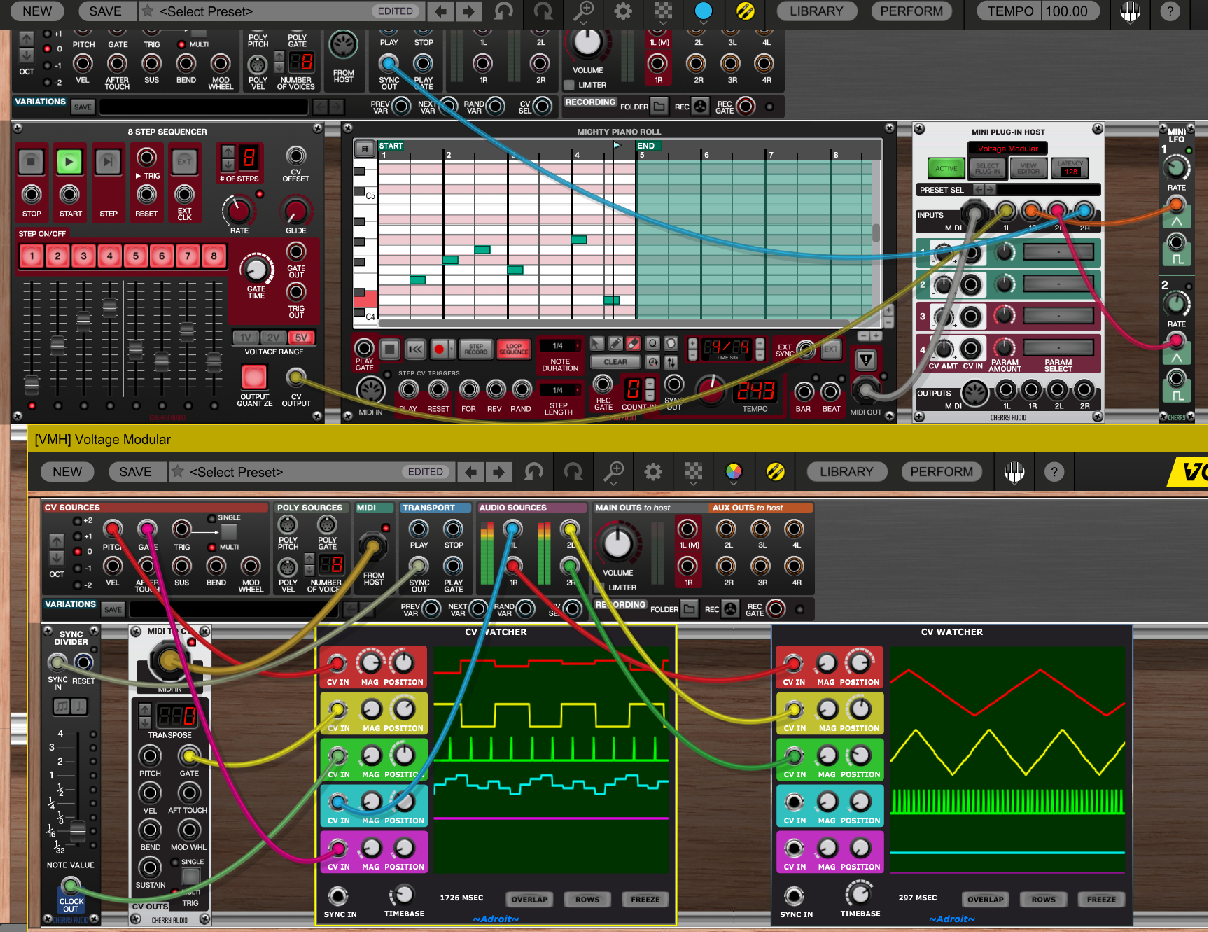Viewport: 1208px width, 932px height.
Task: Open PARAM SELECT dropdown for row 4
Action: tap(1058, 345)
